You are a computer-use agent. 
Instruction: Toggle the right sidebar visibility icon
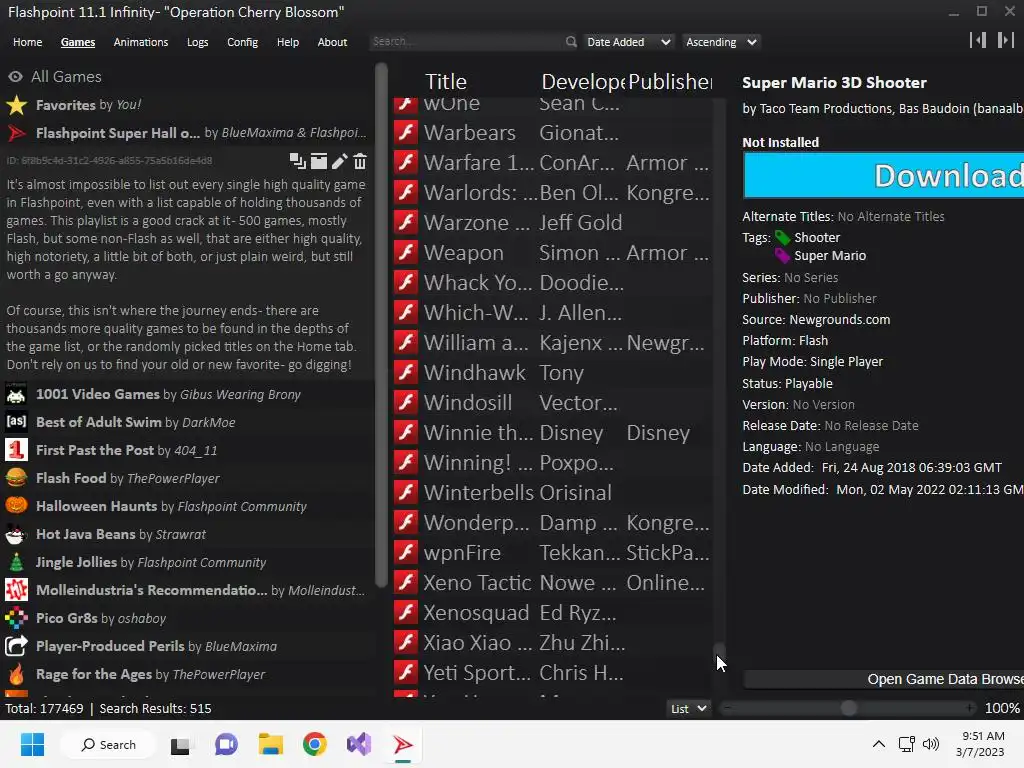coord(1005,40)
